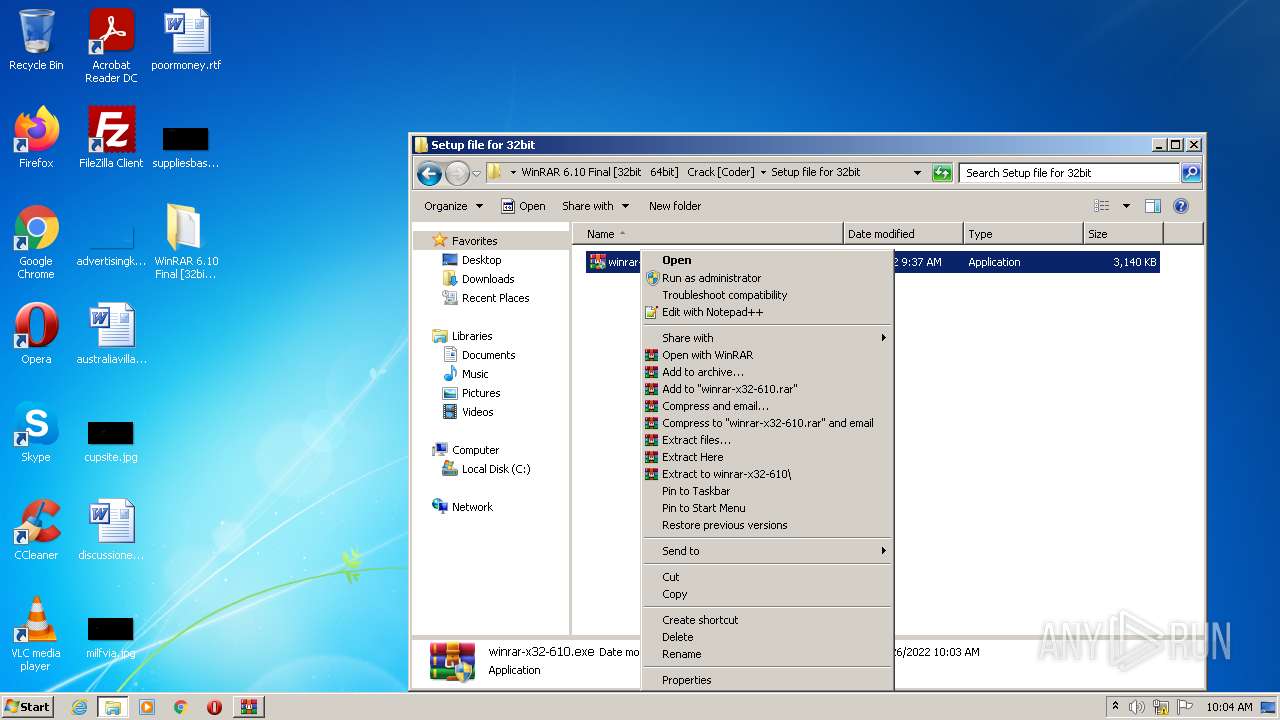The height and width of the screenshot is (720, 1280).
Task: Click the Start button
Action: point(28,707)
